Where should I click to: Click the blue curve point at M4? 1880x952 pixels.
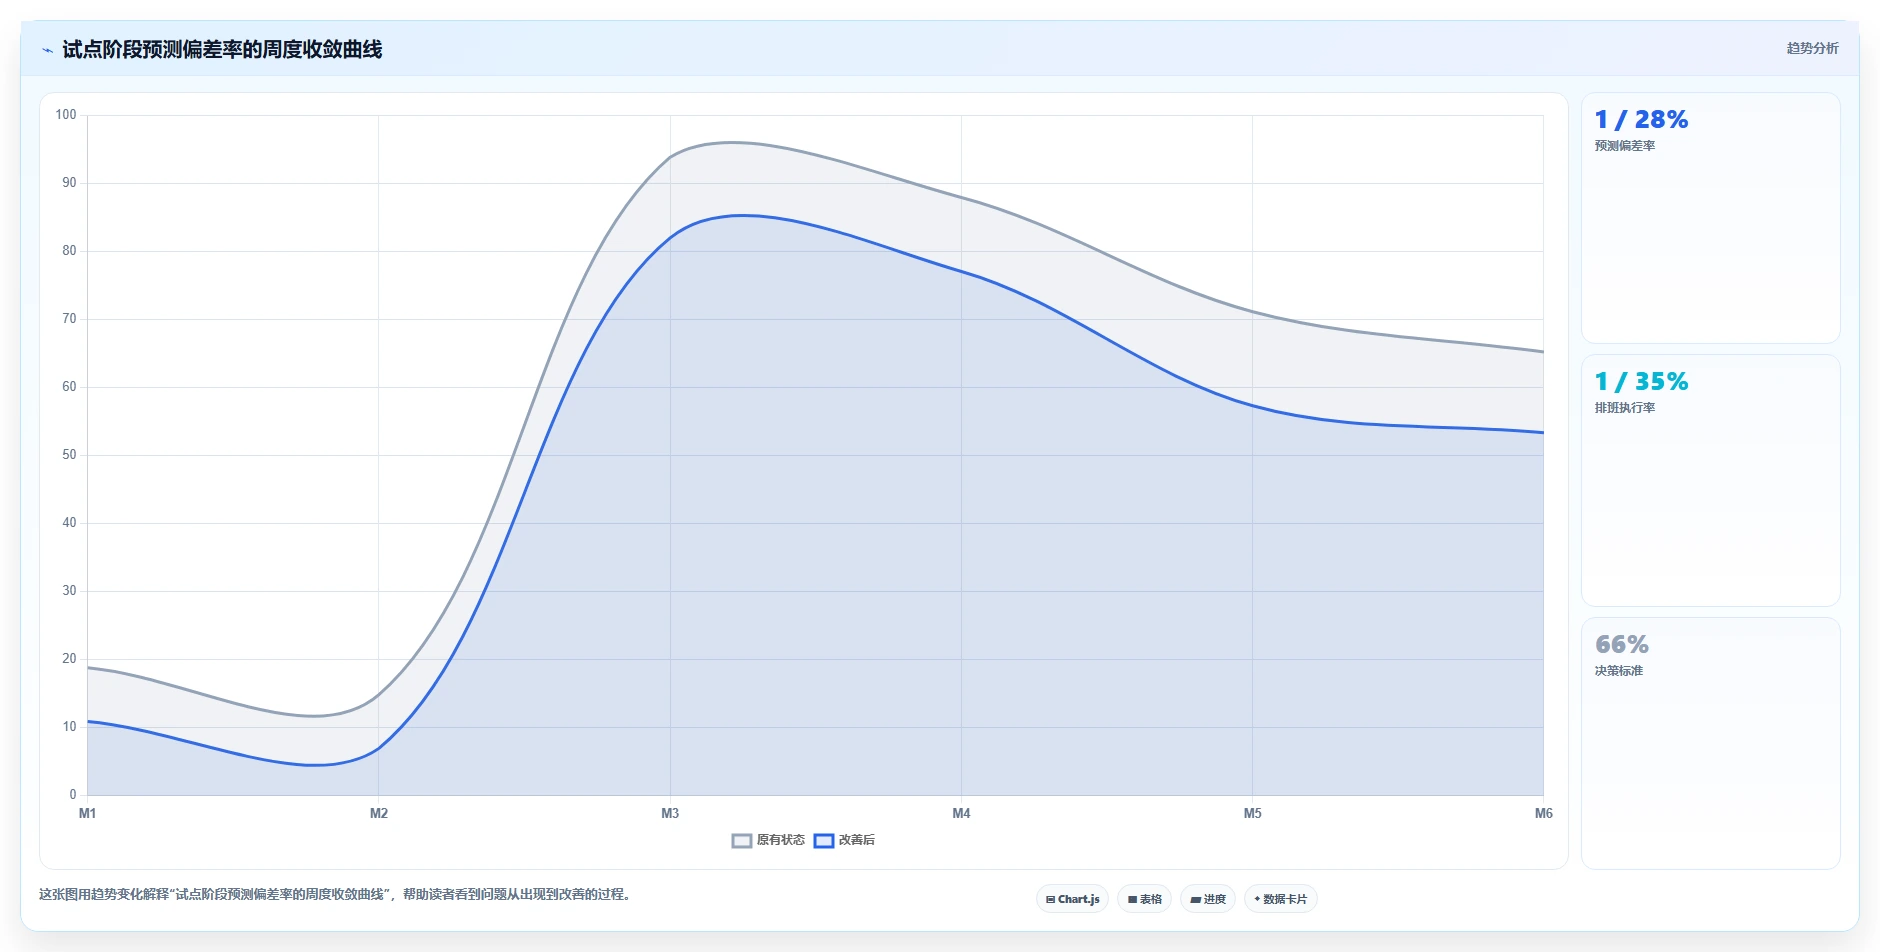pyautogui.click(x=961, y=271)
